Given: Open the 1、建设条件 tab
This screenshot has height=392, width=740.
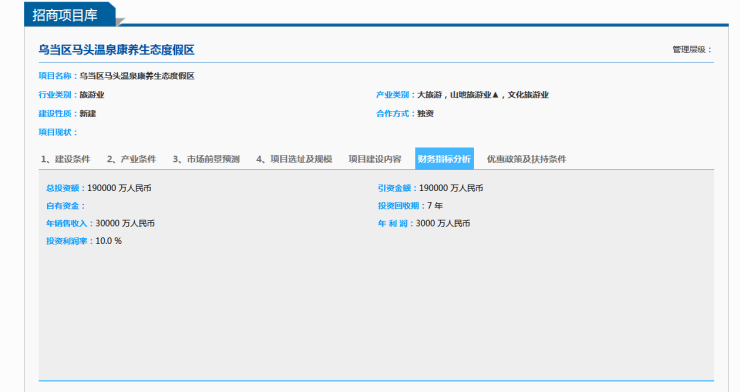Looking at the screenshot, I should coord(65,159).
